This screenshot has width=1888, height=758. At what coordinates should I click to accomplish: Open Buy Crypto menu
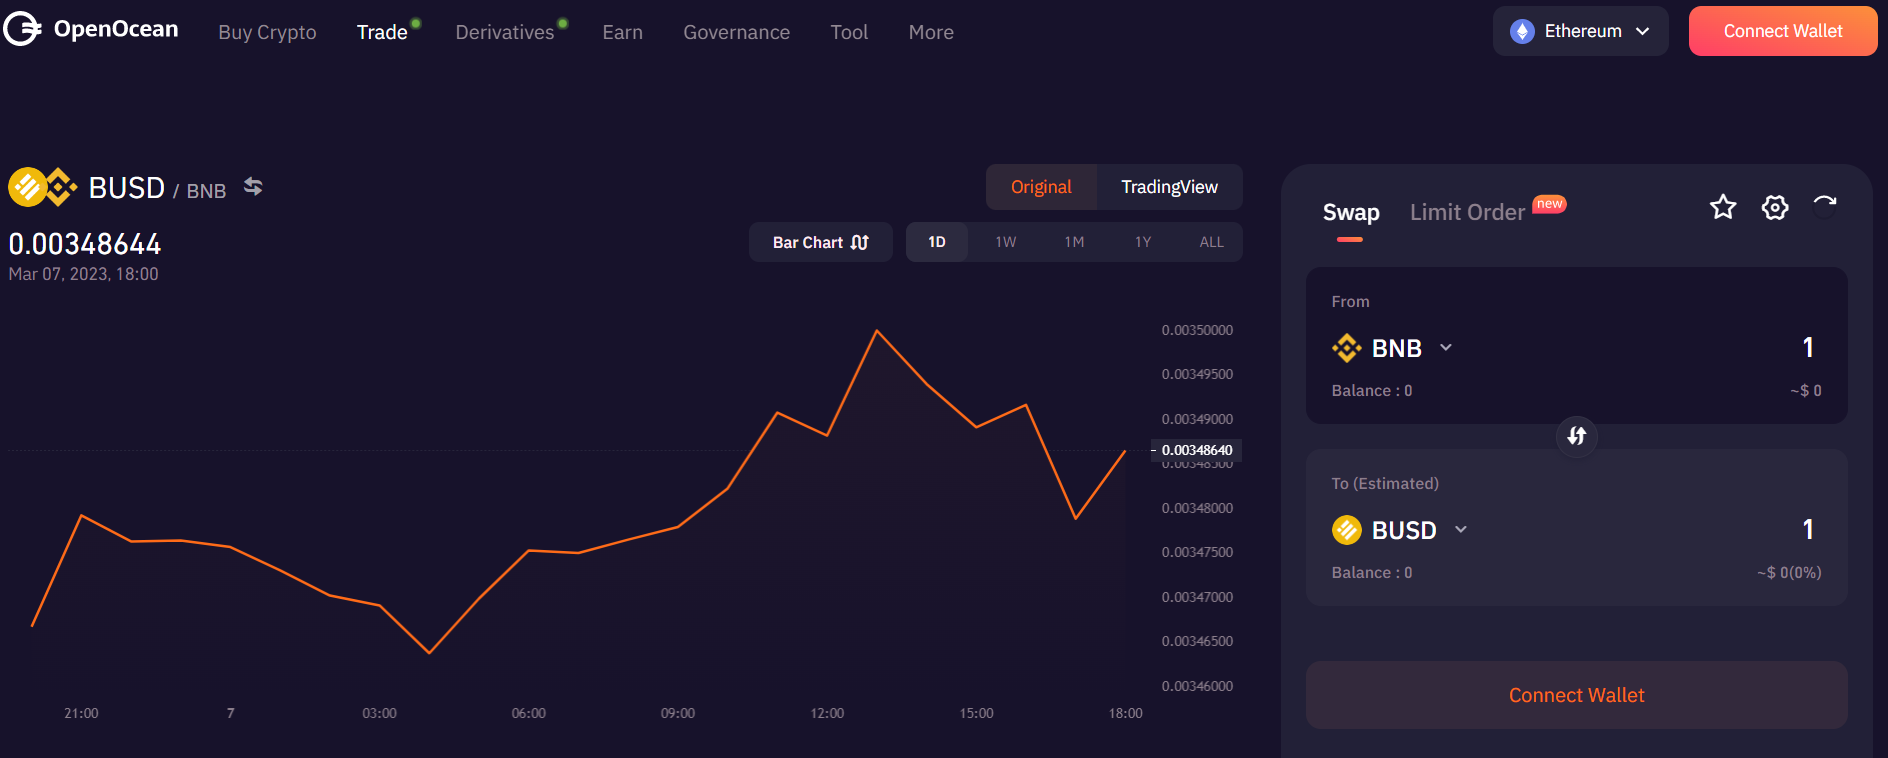(x=267, y=32)
